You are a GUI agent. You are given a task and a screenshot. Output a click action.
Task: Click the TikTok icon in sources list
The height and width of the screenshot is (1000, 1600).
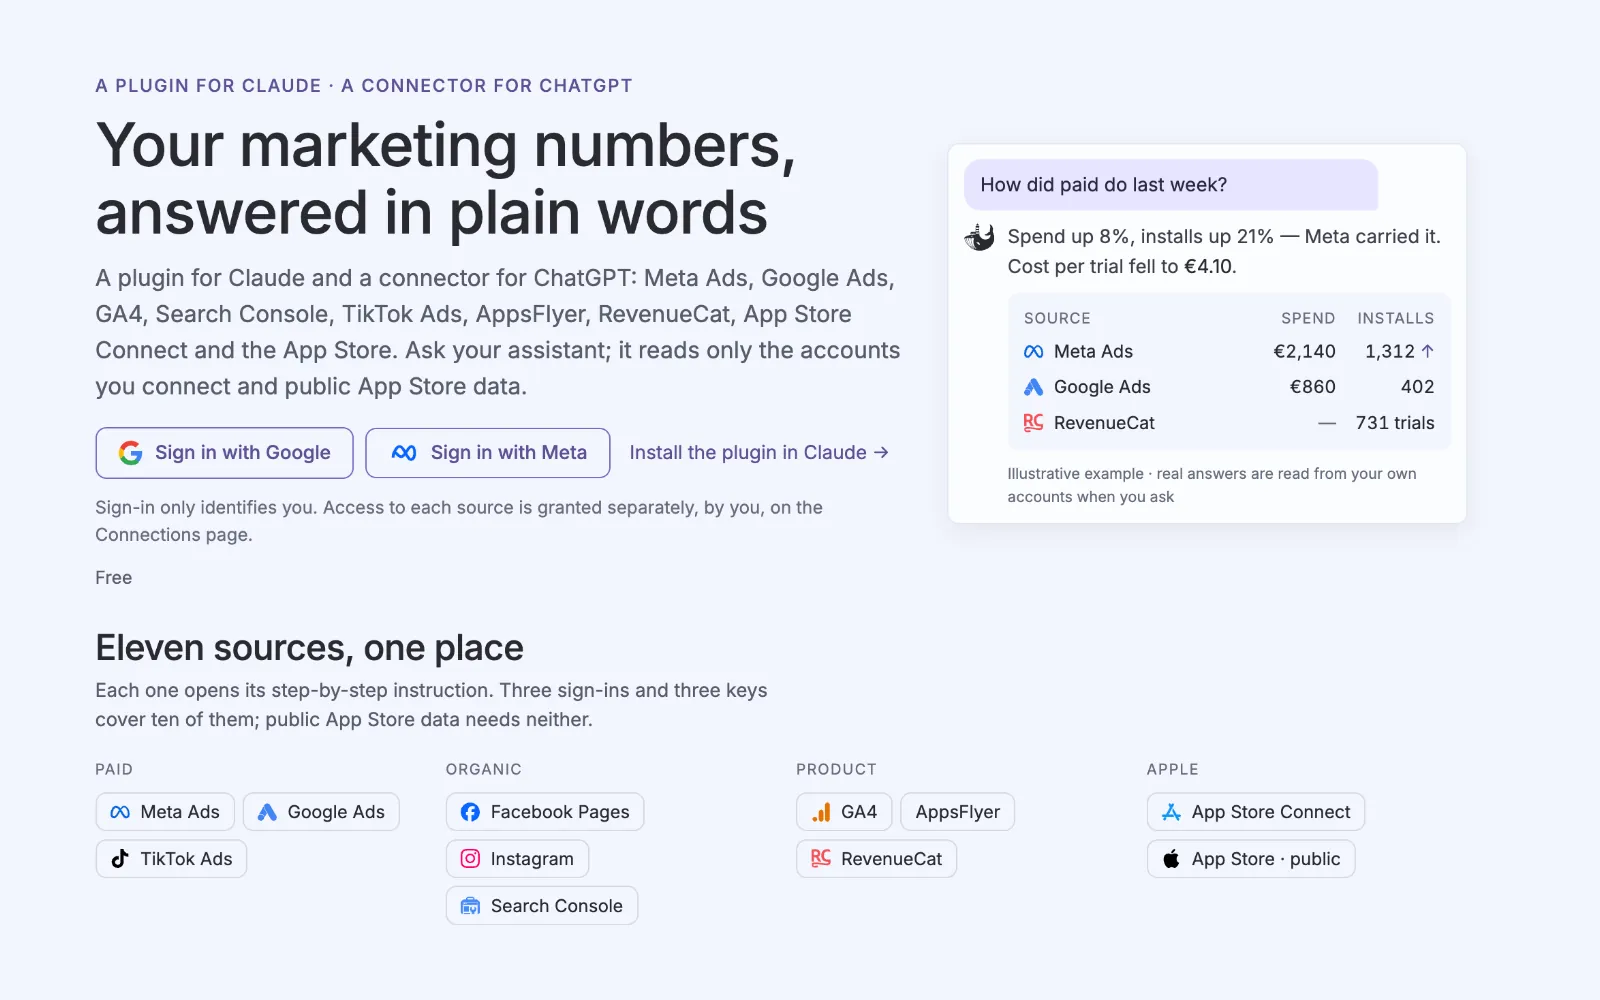[120, 859]
